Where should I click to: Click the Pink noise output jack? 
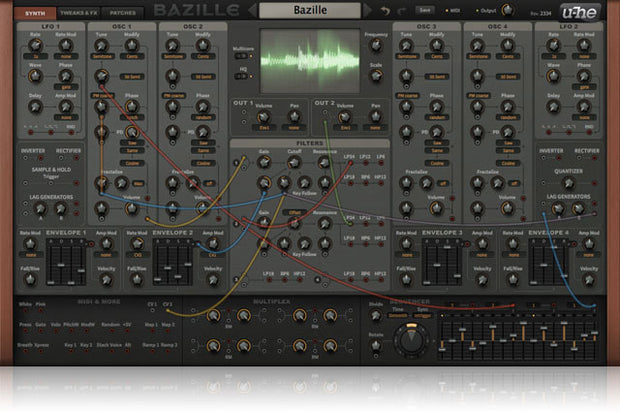coord(40,311)
